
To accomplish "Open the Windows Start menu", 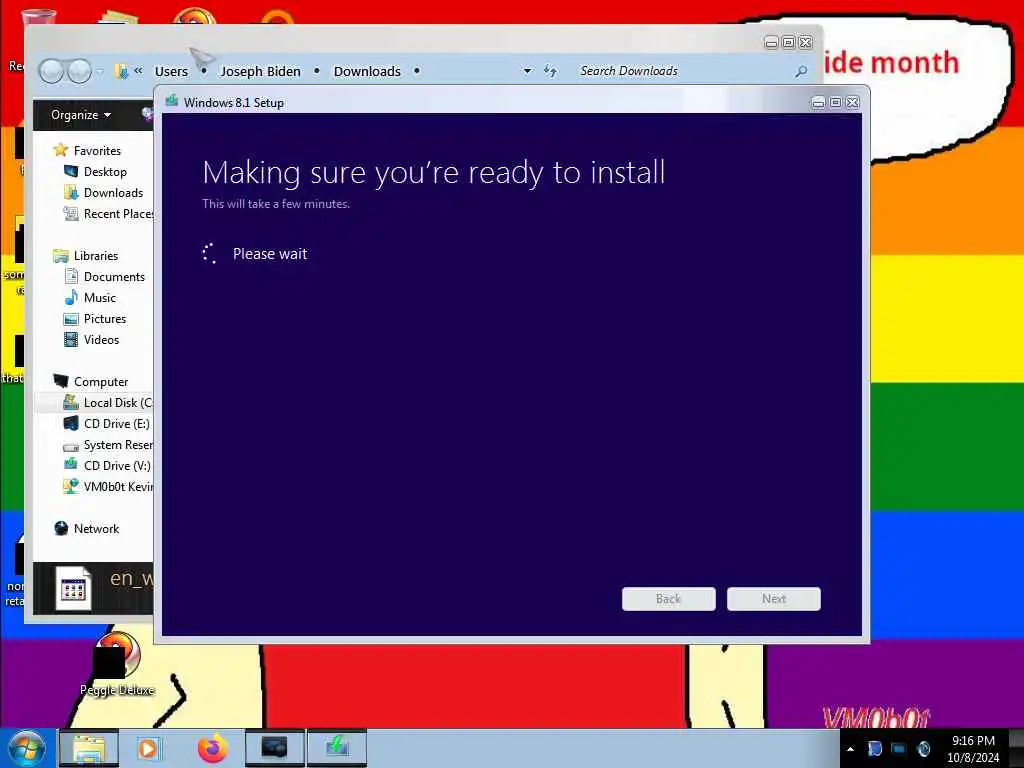I will pyautogui.click(x=26, y=748).
